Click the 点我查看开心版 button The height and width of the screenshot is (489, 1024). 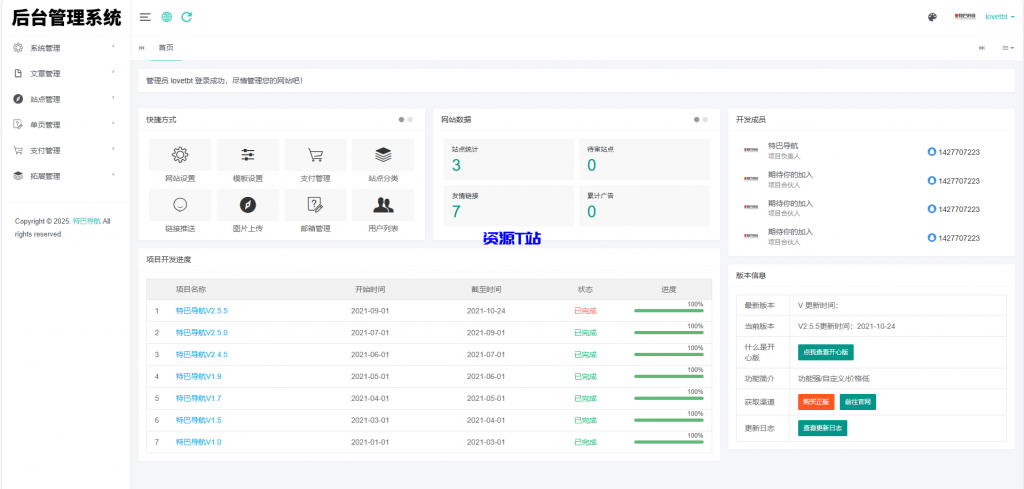pos(825,352)
